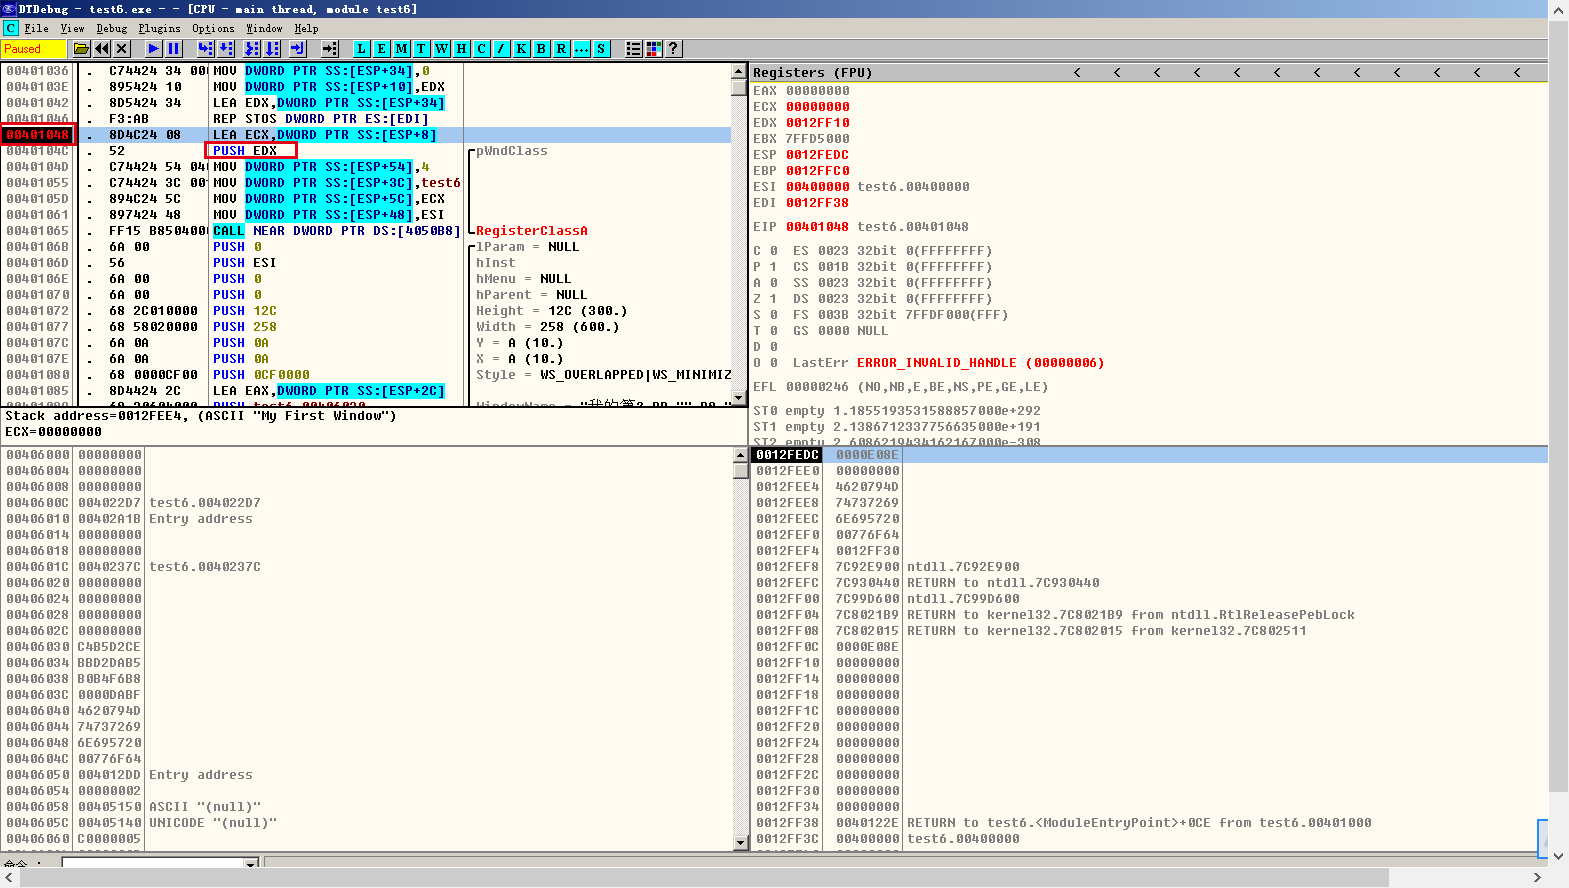Image resolution: width=1569 pixels, height=888 pixels.
Task: Show Breakpoints with the B button
Action: pos(541,48)
